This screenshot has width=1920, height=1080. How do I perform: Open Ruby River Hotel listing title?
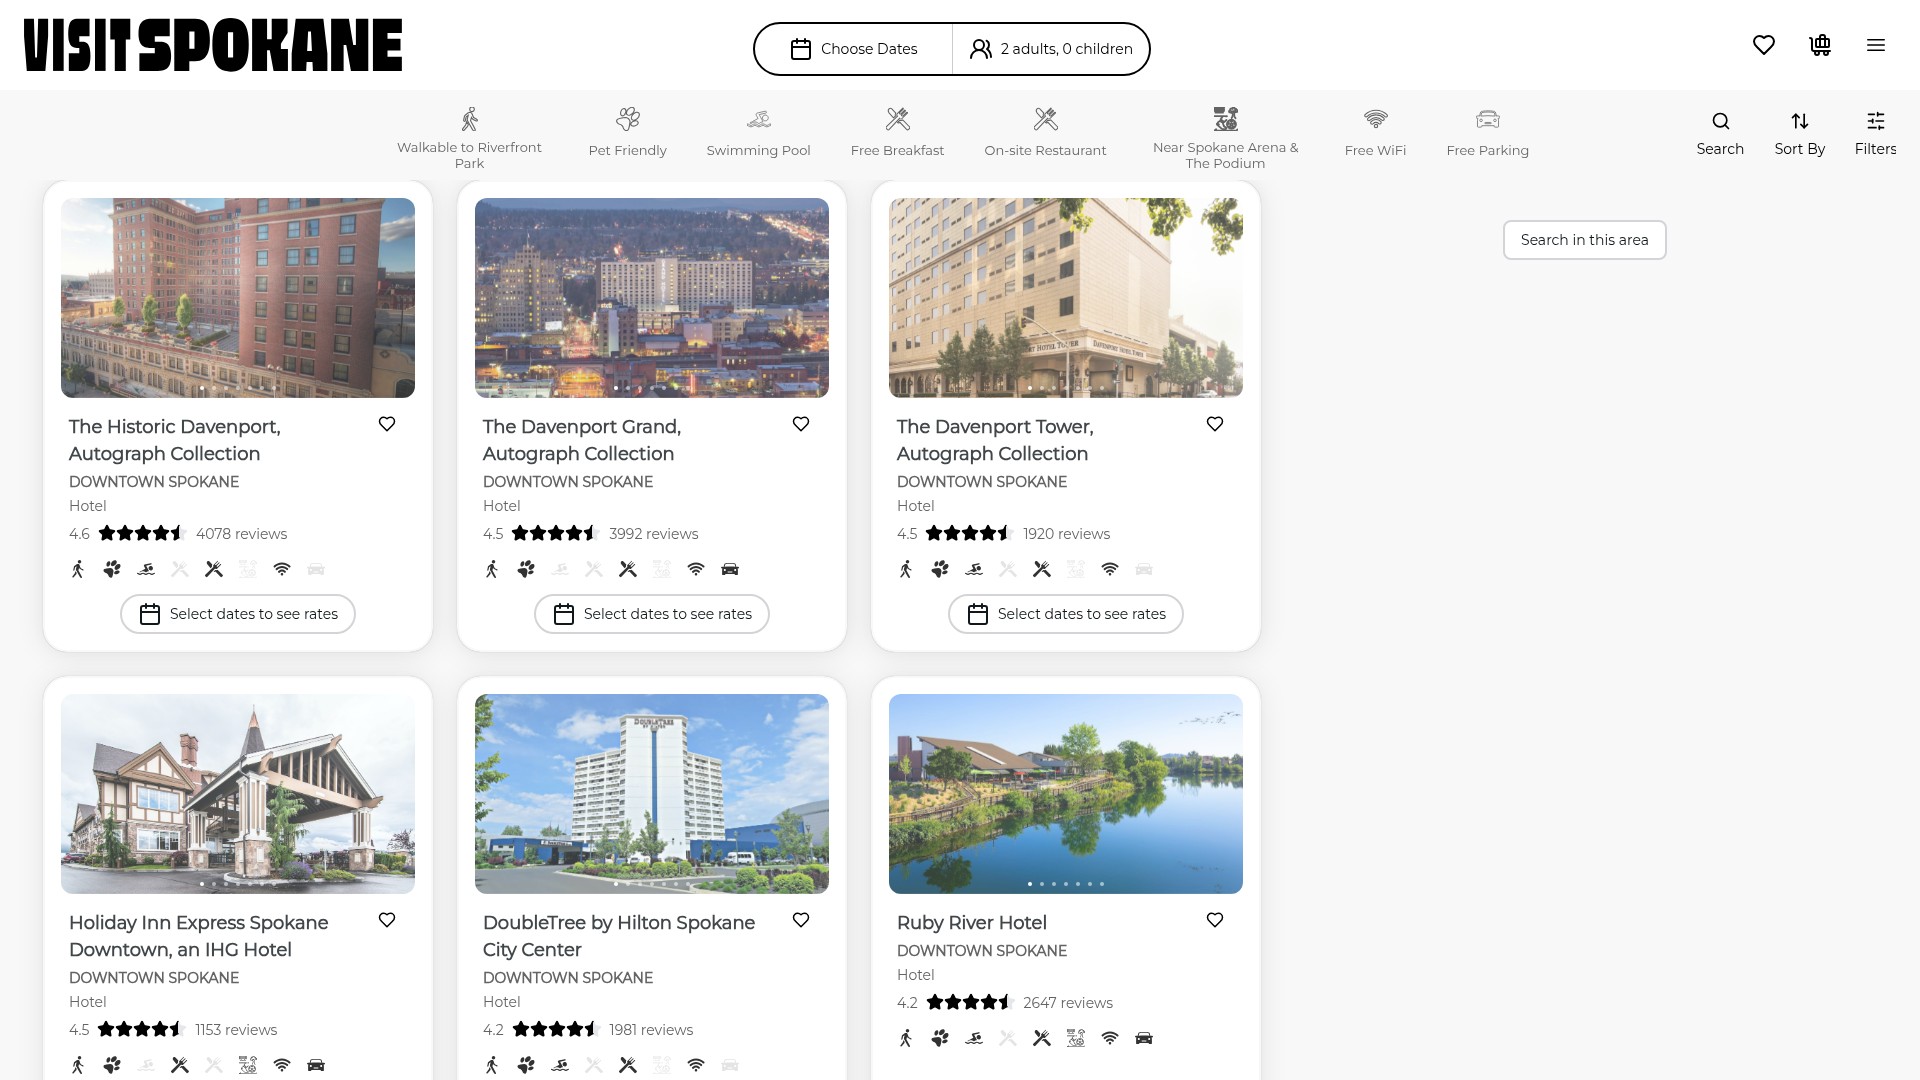point(972,923)
